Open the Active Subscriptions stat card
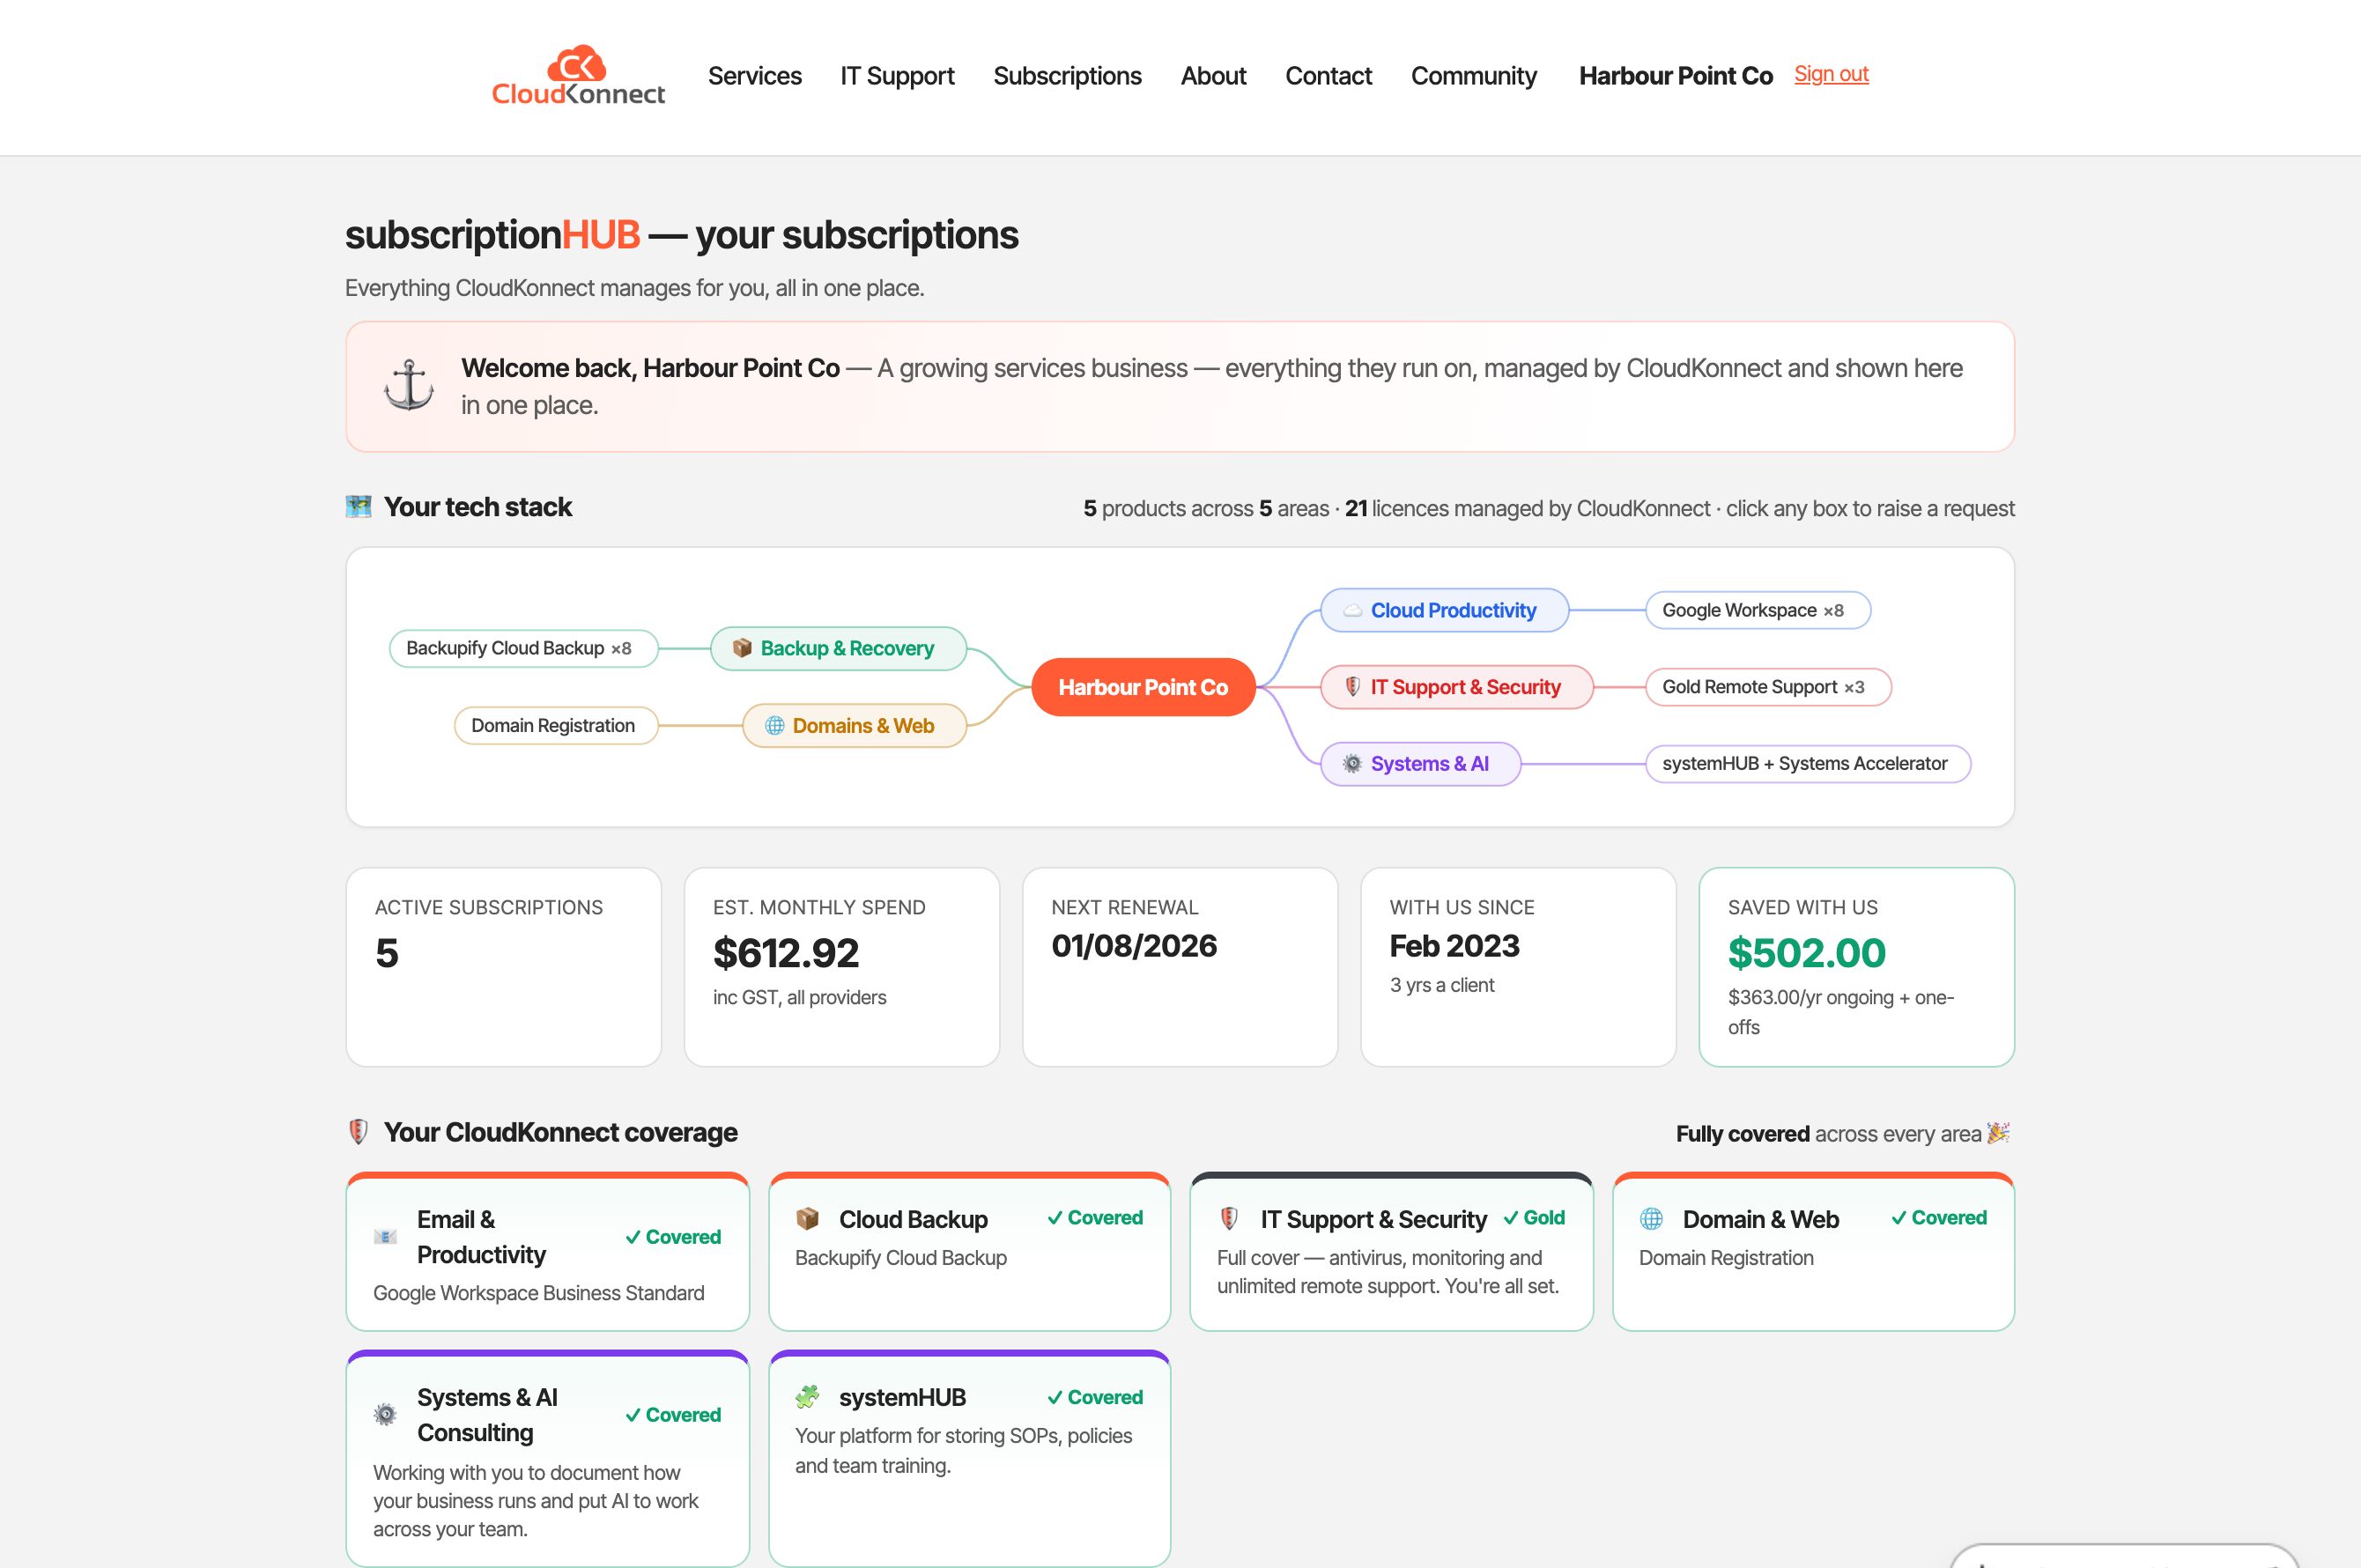This screenshot has width=2361, height=1568. click(x=503, y=967)
